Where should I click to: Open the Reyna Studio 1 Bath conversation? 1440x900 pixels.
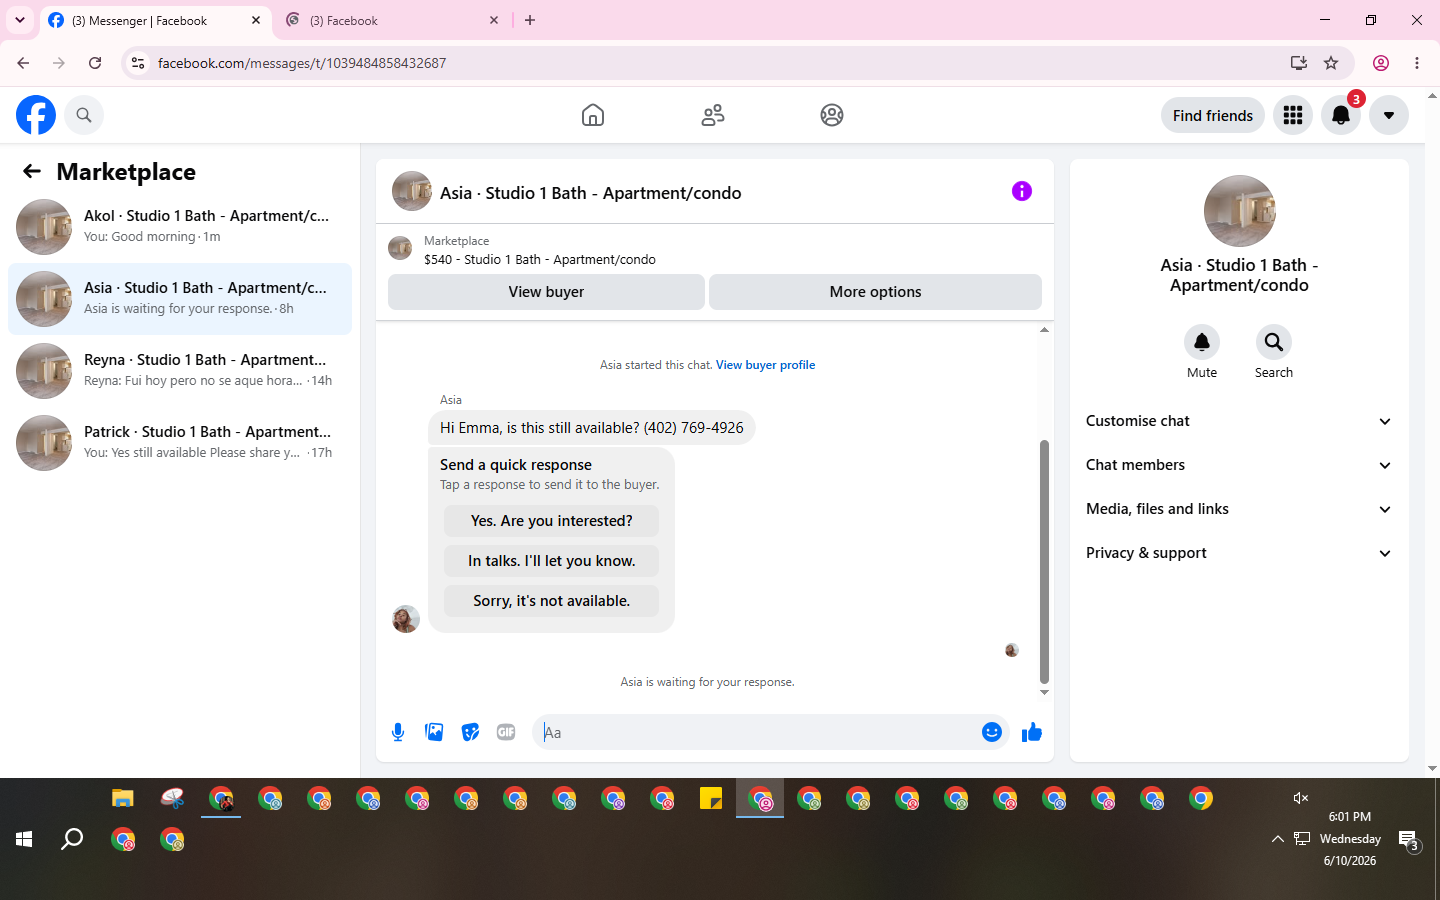click(180, 371)
